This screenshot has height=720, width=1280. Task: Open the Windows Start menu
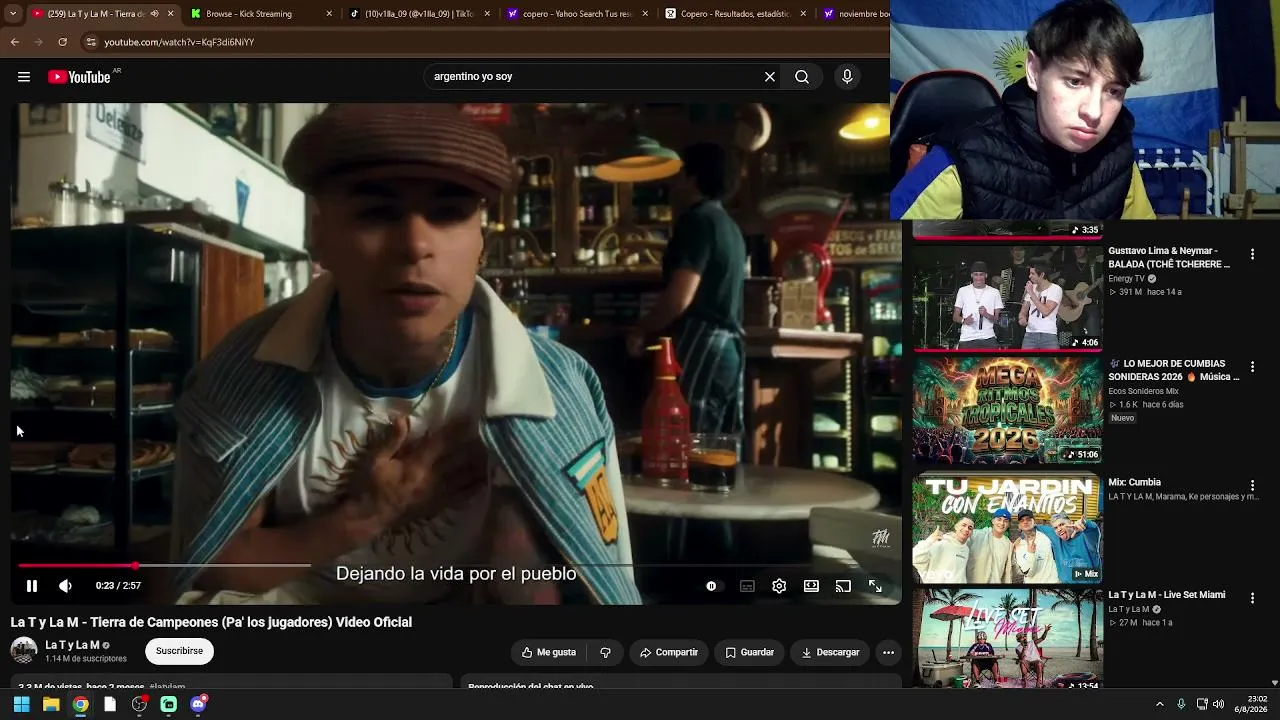[x=21, y=704]
